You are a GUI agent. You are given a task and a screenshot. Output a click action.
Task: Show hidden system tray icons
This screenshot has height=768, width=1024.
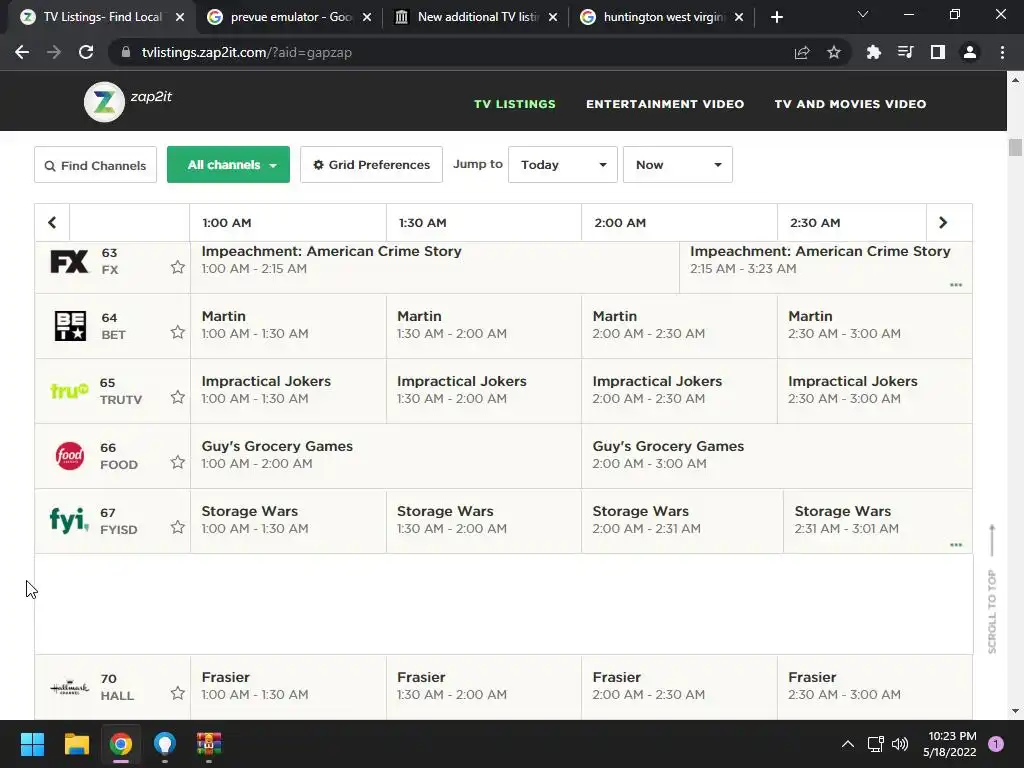848,744
